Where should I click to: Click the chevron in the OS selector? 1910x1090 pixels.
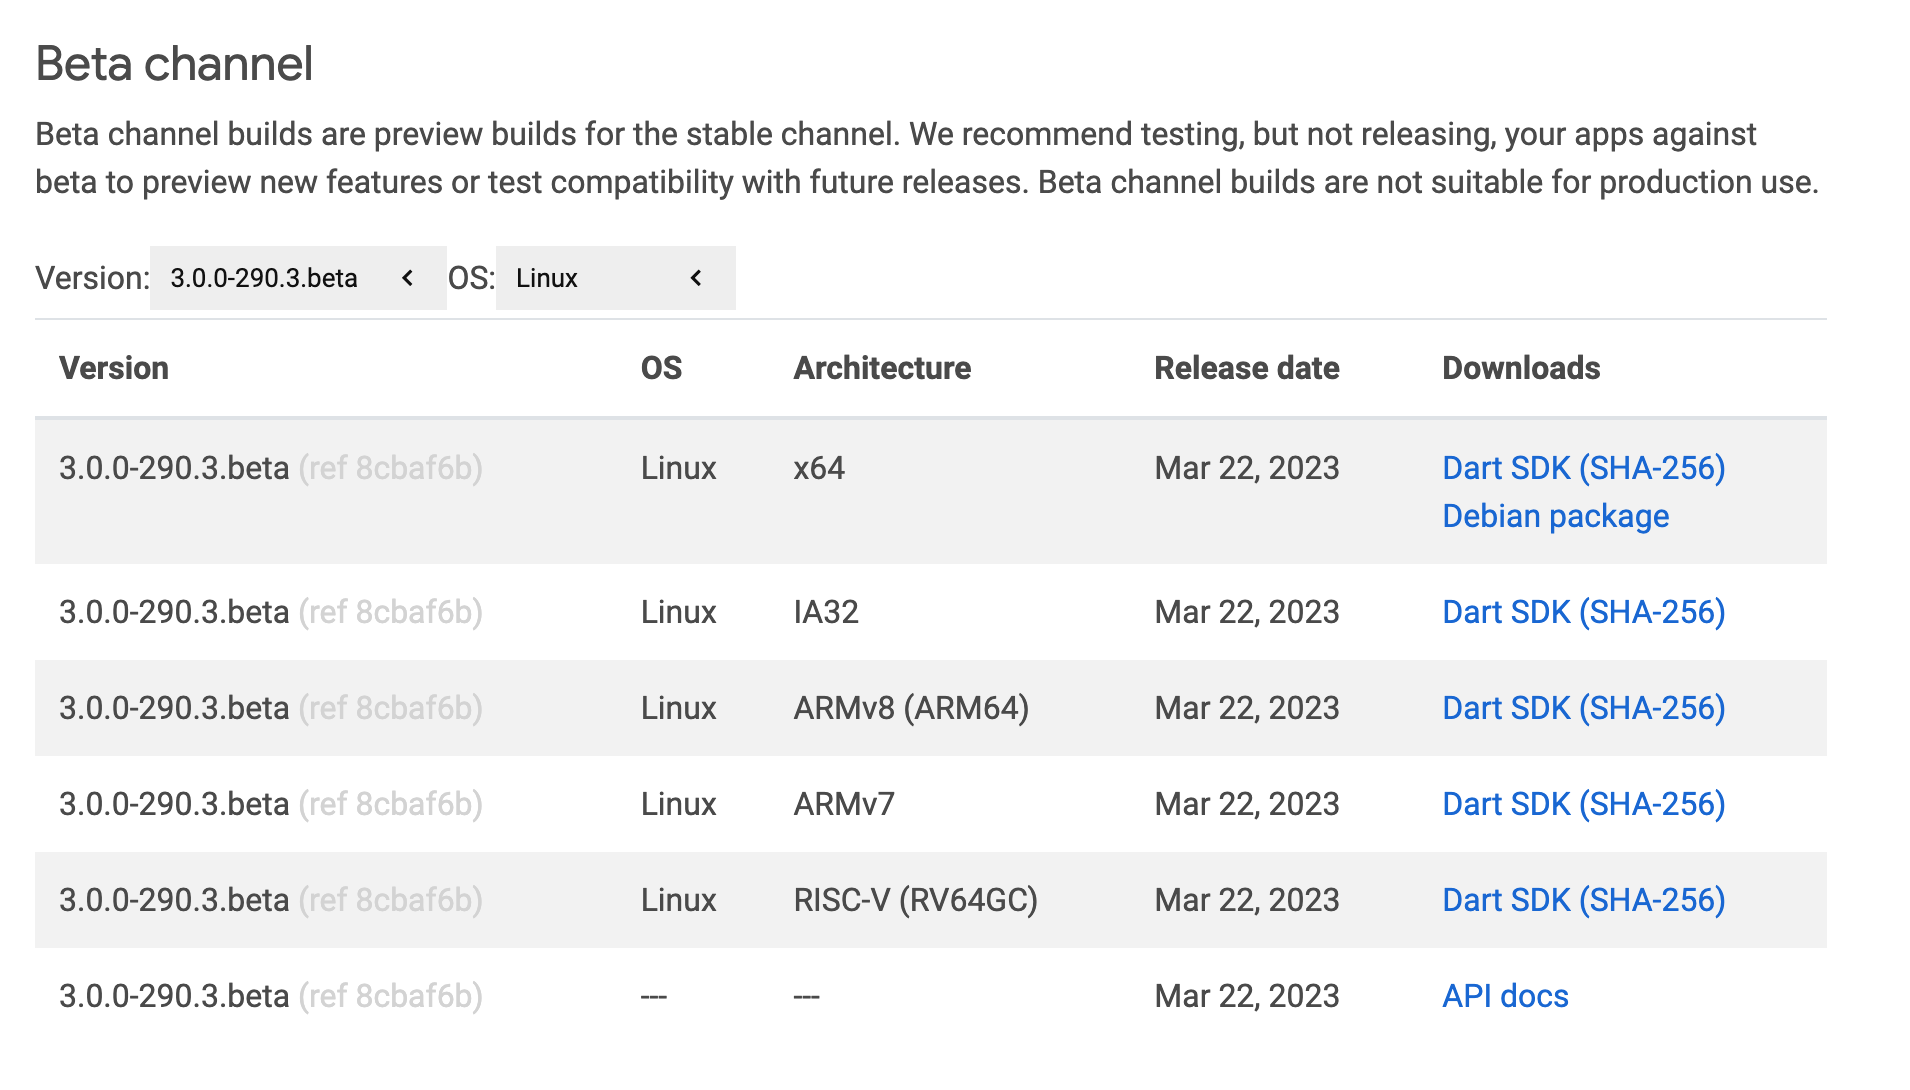(695, 278)
